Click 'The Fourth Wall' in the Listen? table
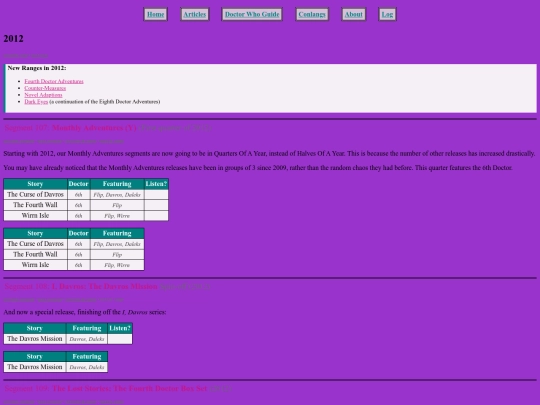The width and height of the screenshot is (540, 405). [35, 205]
